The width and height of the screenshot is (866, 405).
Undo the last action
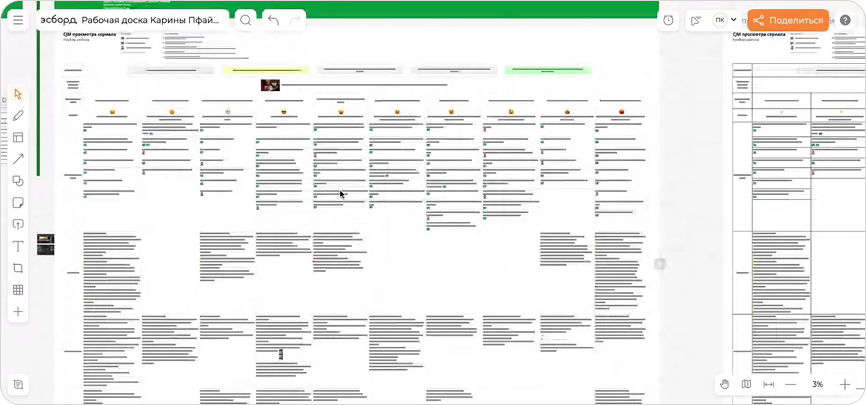pos(274,20)
